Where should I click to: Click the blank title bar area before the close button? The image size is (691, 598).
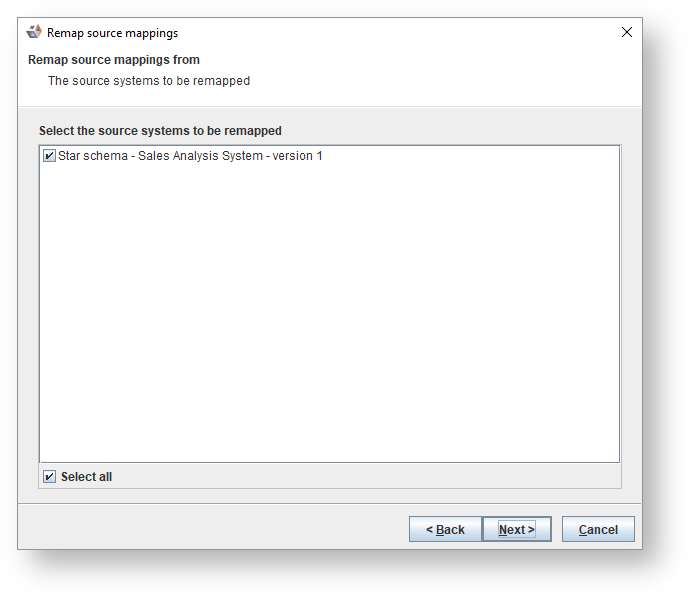coord(400,32)
